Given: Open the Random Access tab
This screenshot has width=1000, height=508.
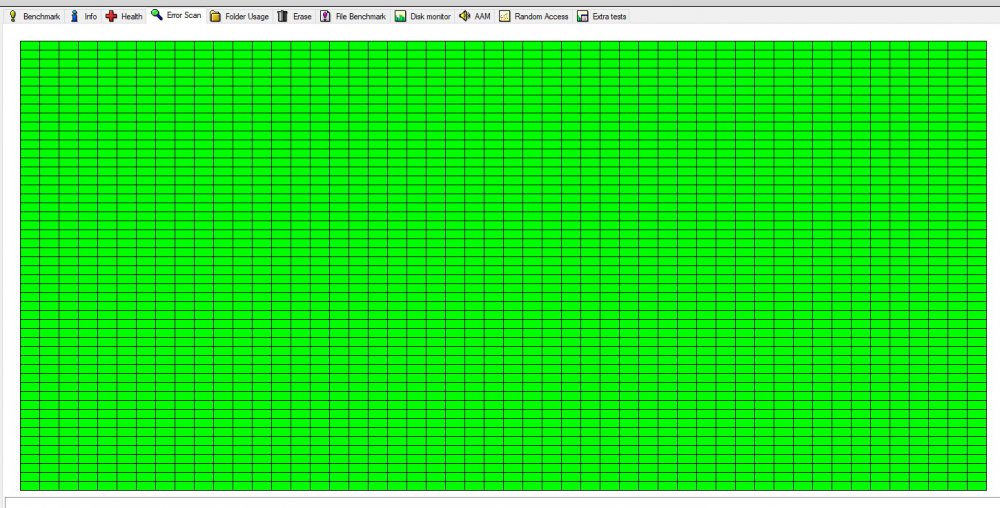Looking at the screenshot, I should (541, 17).
